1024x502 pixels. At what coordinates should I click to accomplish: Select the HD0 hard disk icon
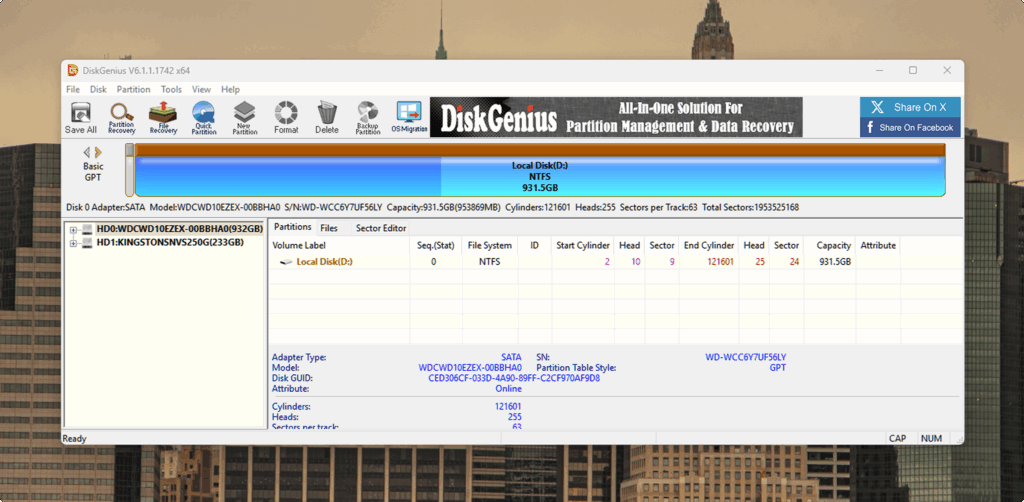coord(87,230)
